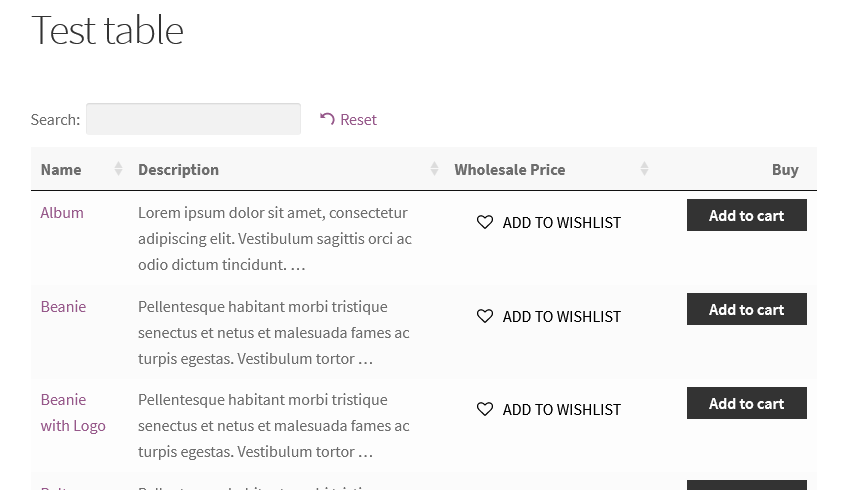
Task: Click the Reset undo arrow icon
Action: coord(327,119)
